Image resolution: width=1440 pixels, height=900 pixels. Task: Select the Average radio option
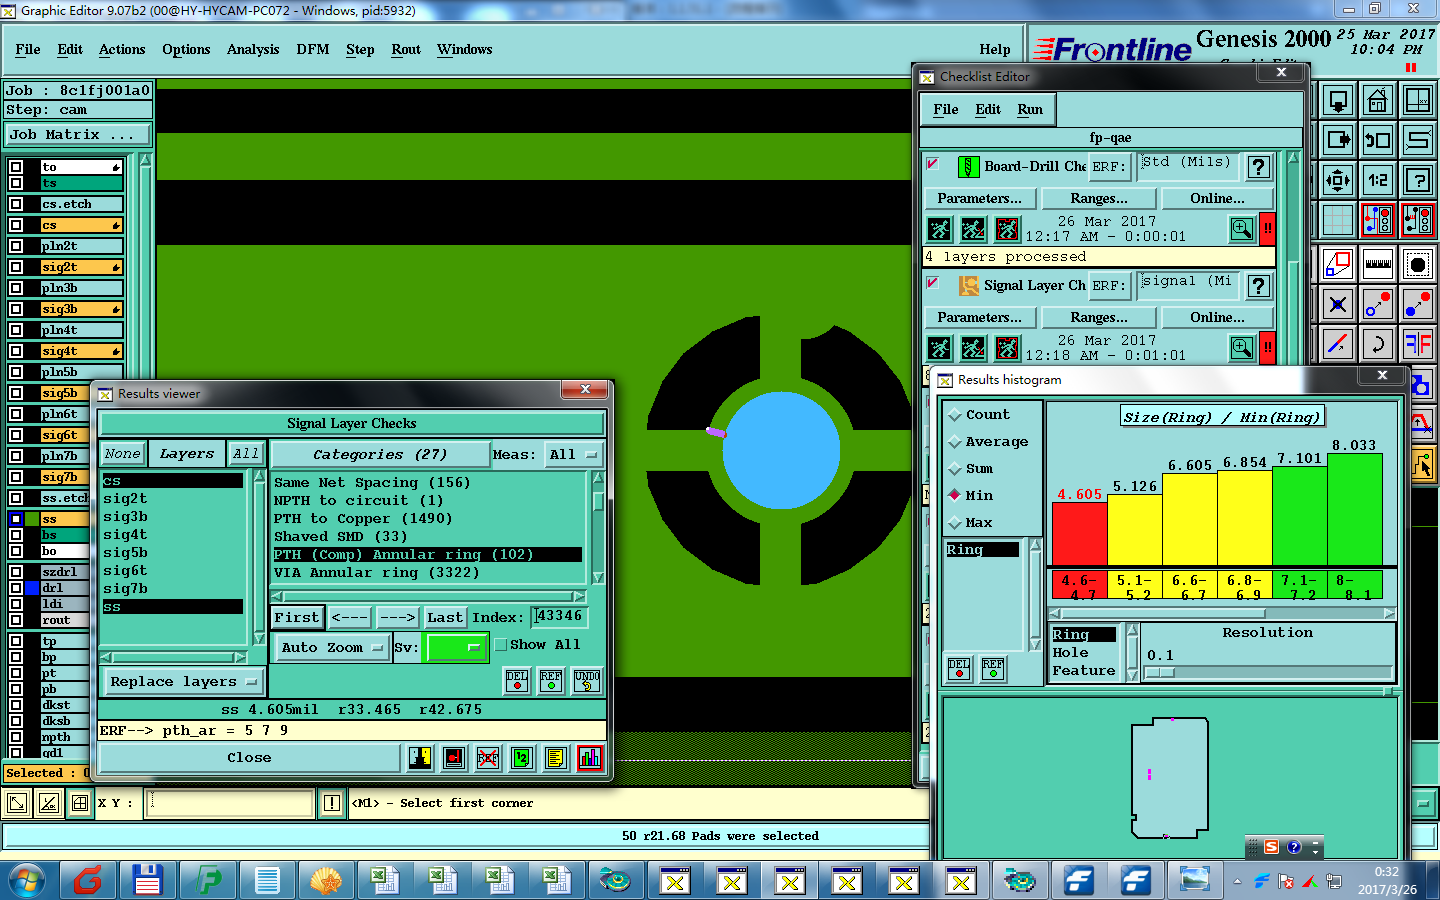pyautogui.click(x=988, y=441)
